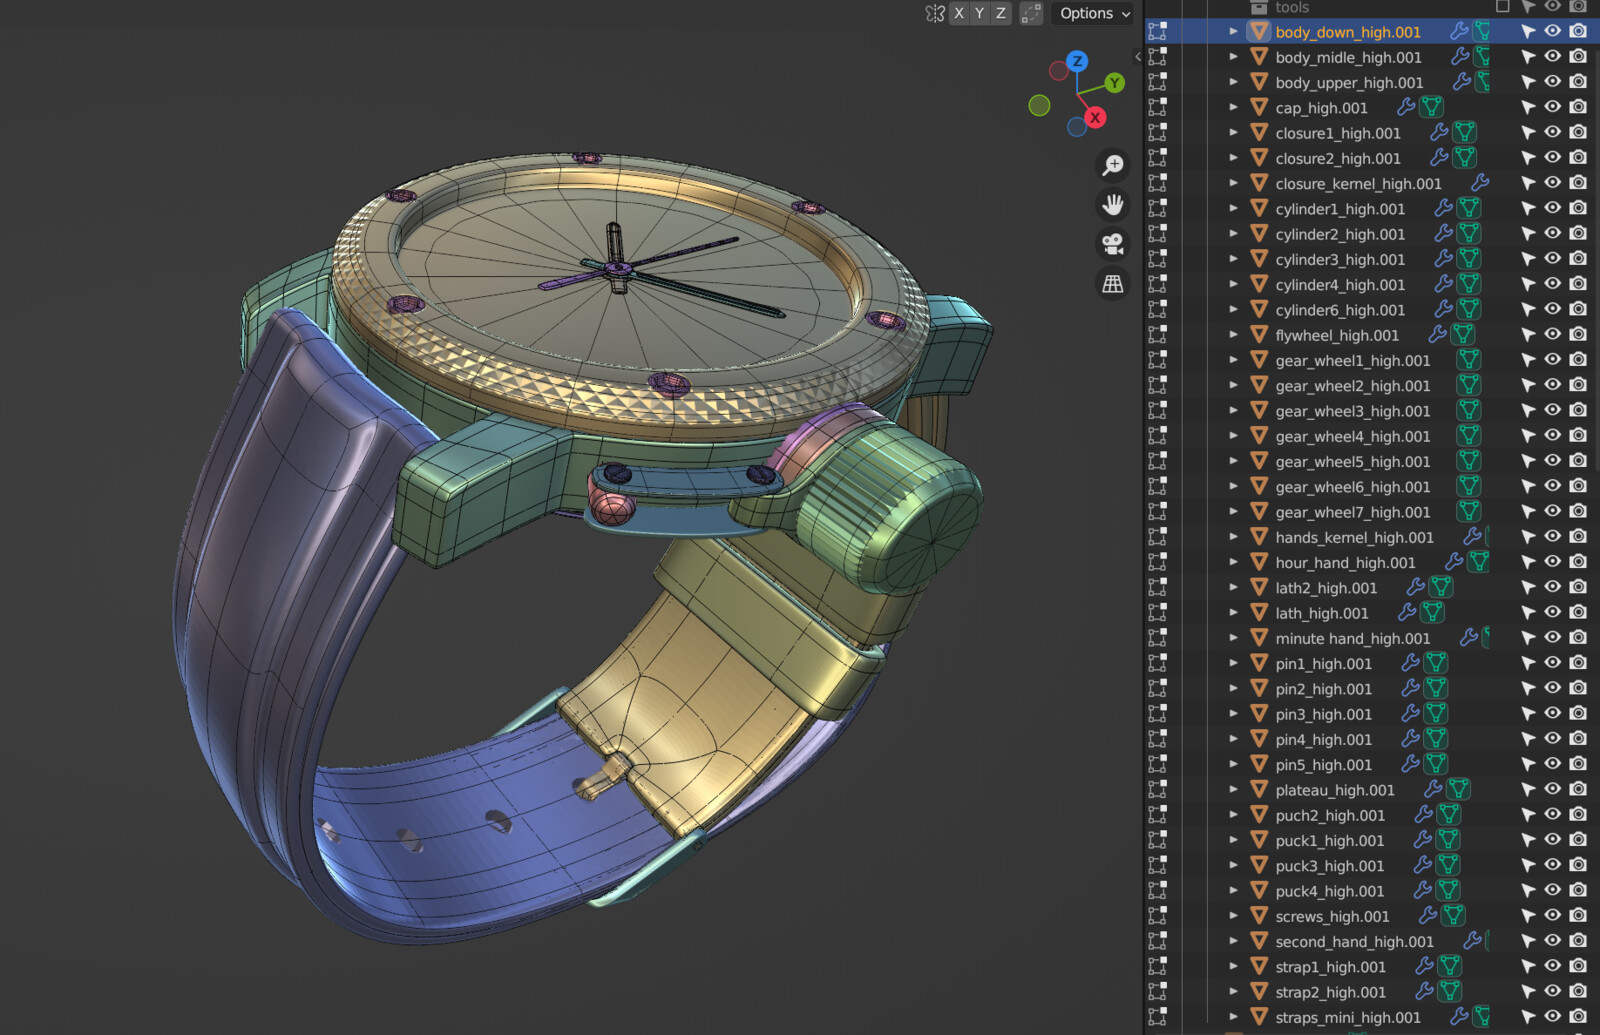Disable rendering for flywheel_high.001 via camera icon

click(1578, 334)
